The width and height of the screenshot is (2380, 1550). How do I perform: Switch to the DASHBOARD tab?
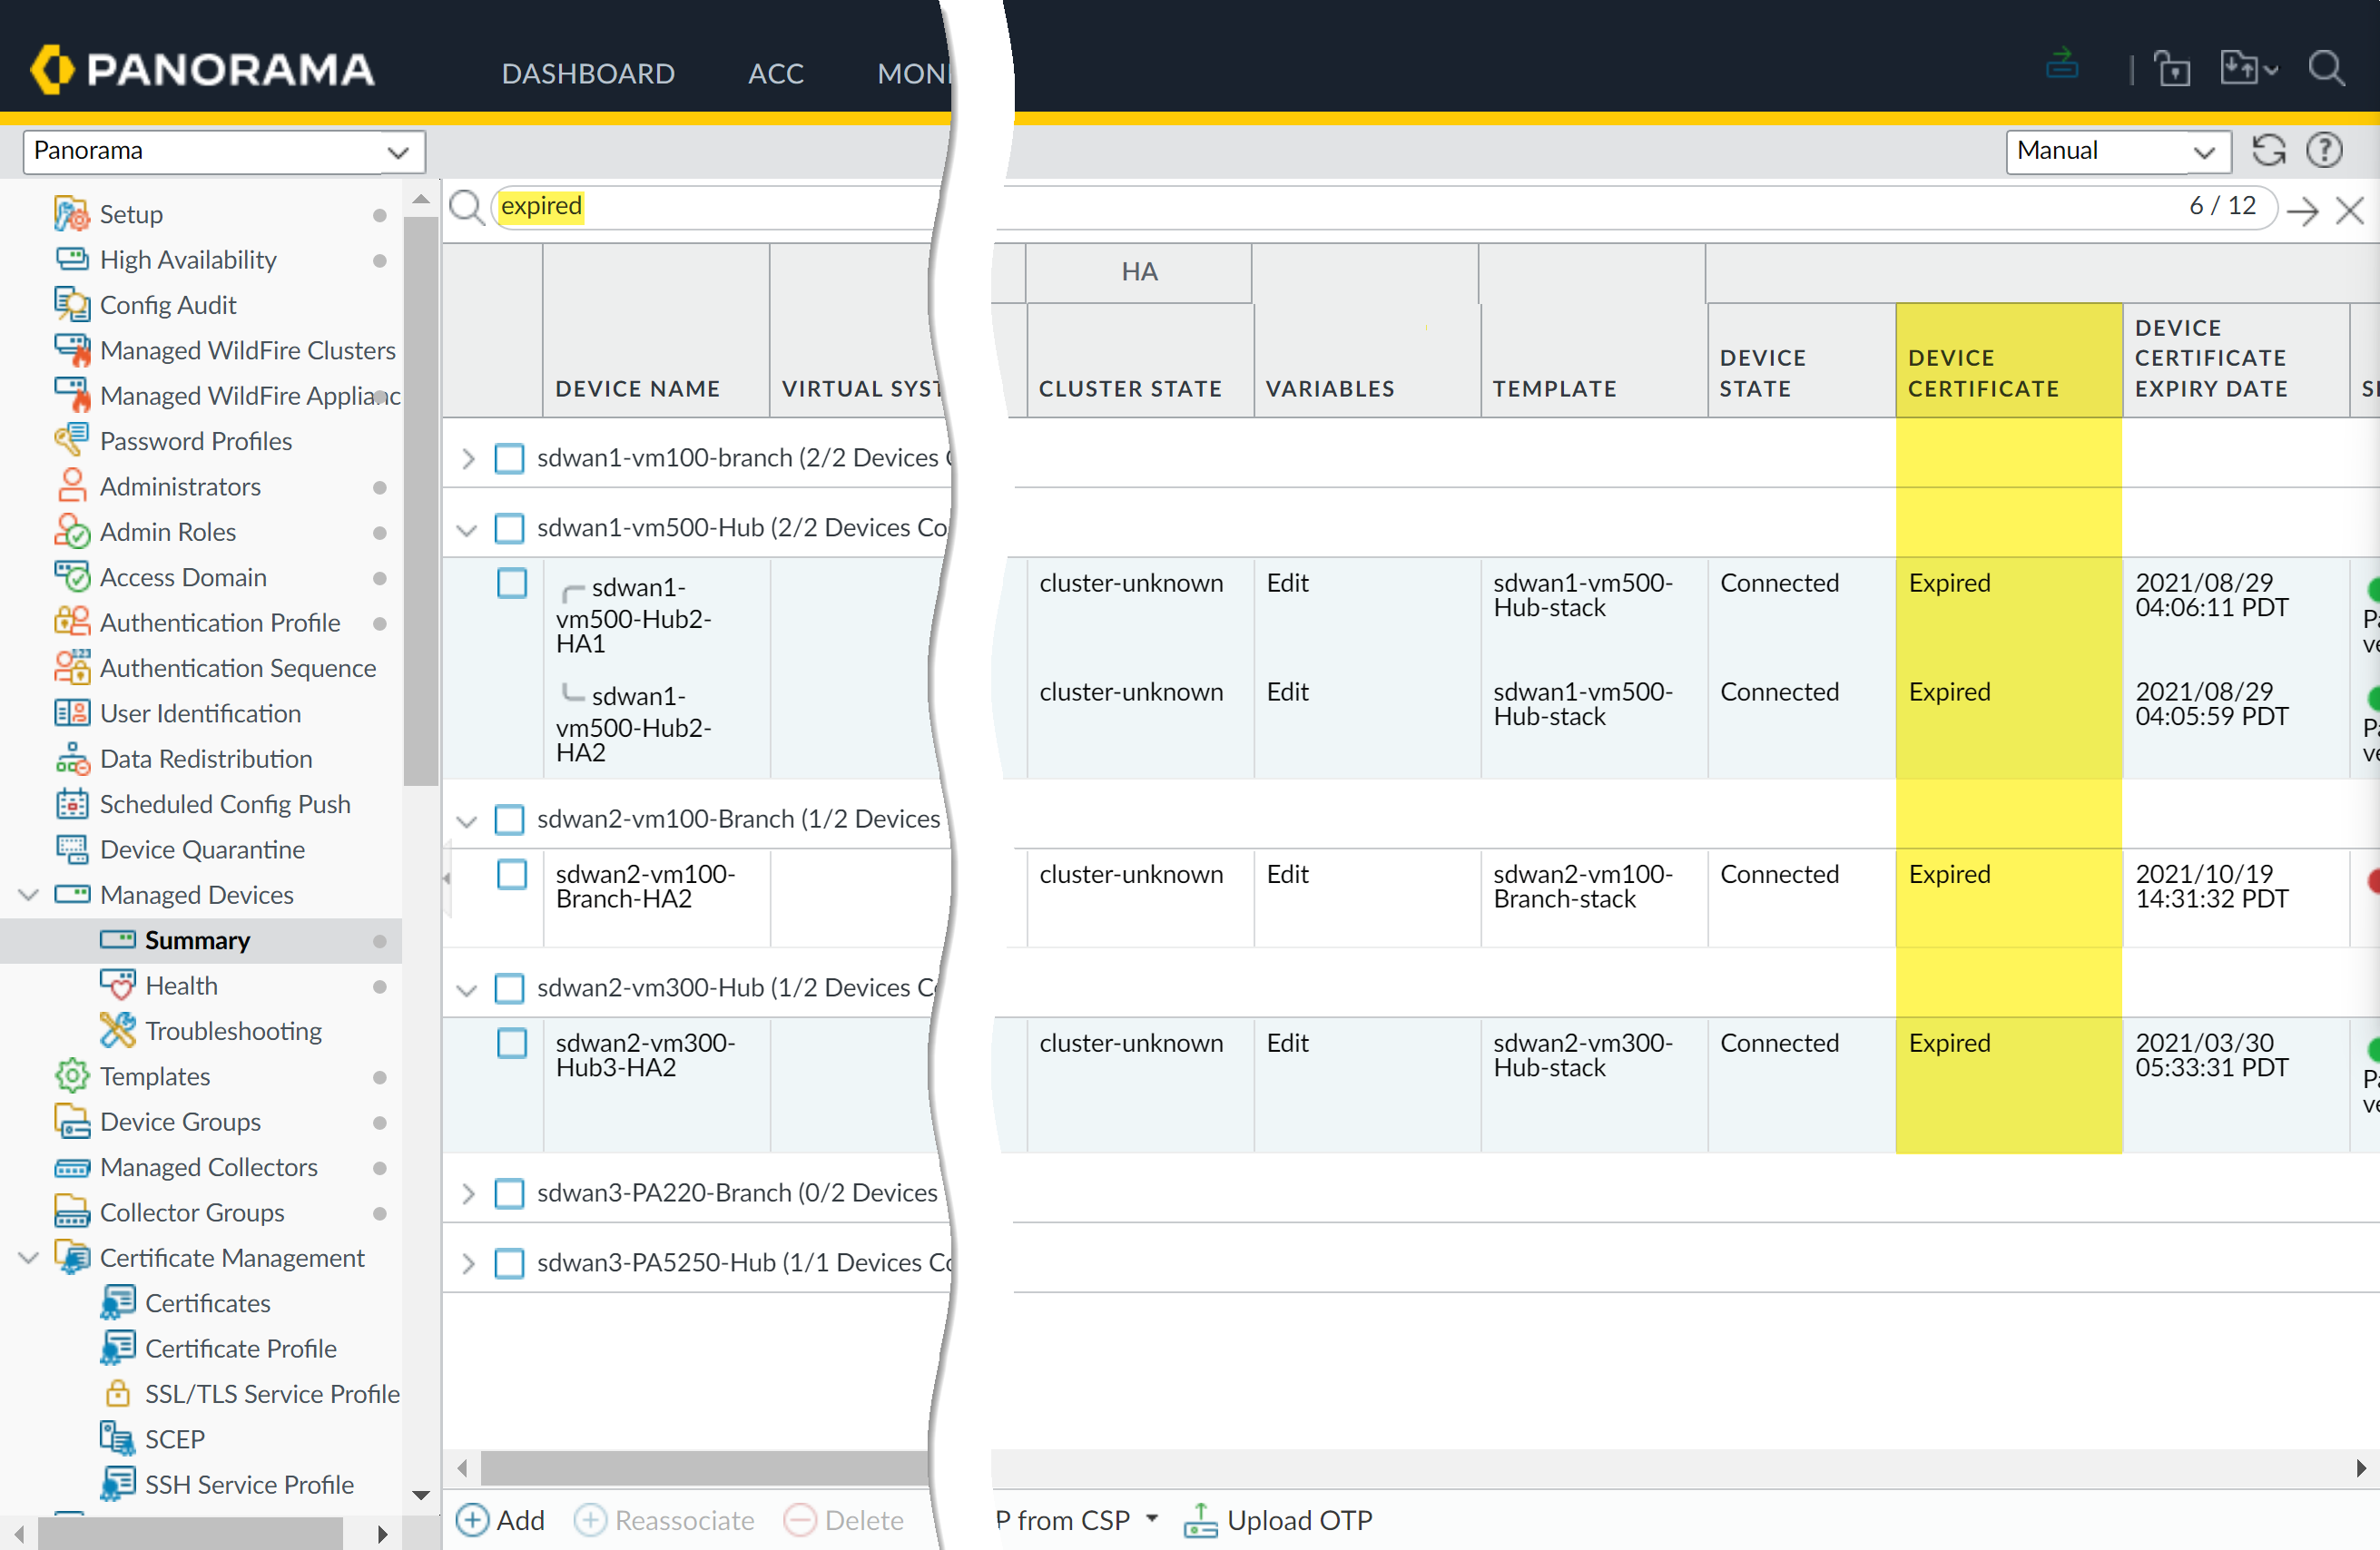[x=588, y=73]
